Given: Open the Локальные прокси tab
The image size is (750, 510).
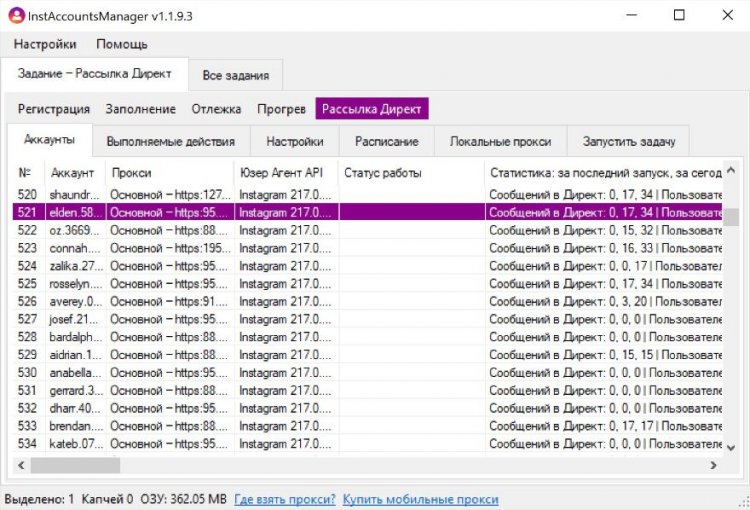Looking at the screenshot, I should [x=500, y=142].
